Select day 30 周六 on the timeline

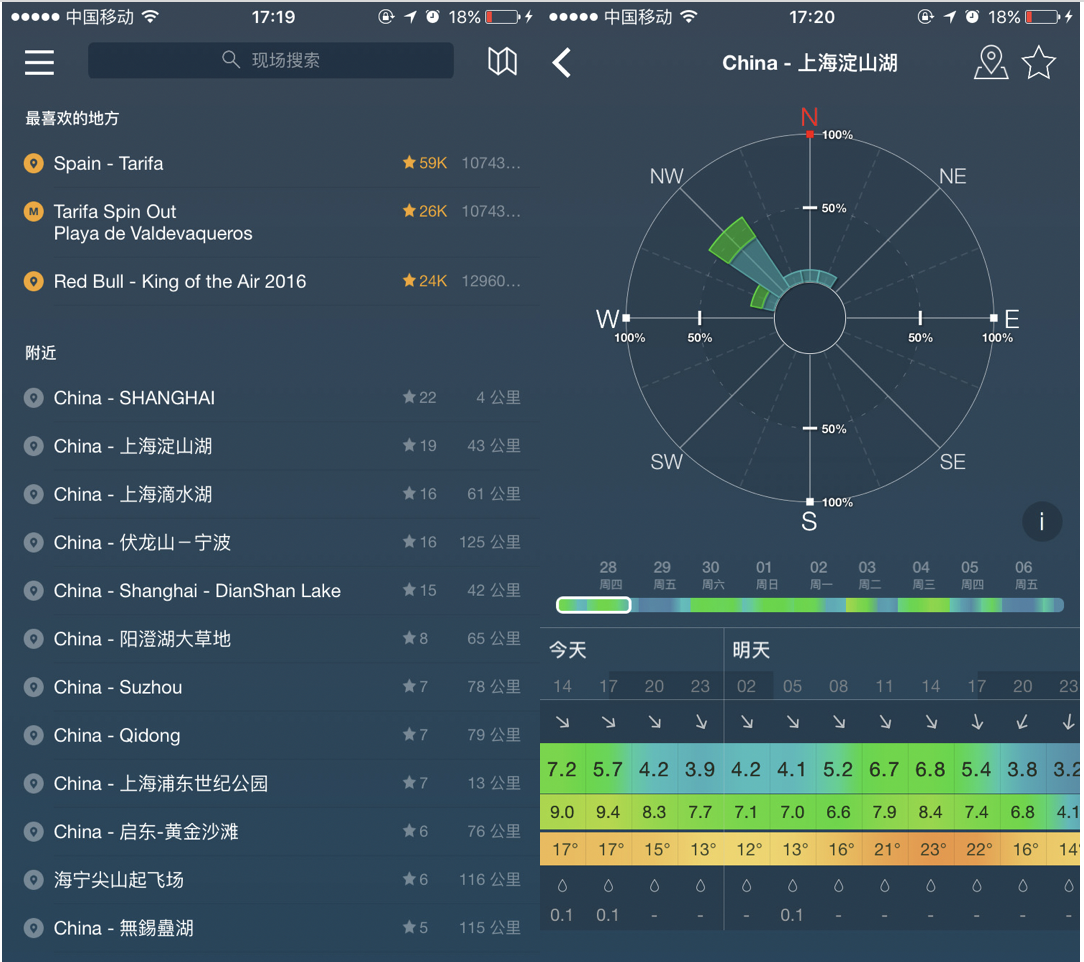[x=710, y=575]
